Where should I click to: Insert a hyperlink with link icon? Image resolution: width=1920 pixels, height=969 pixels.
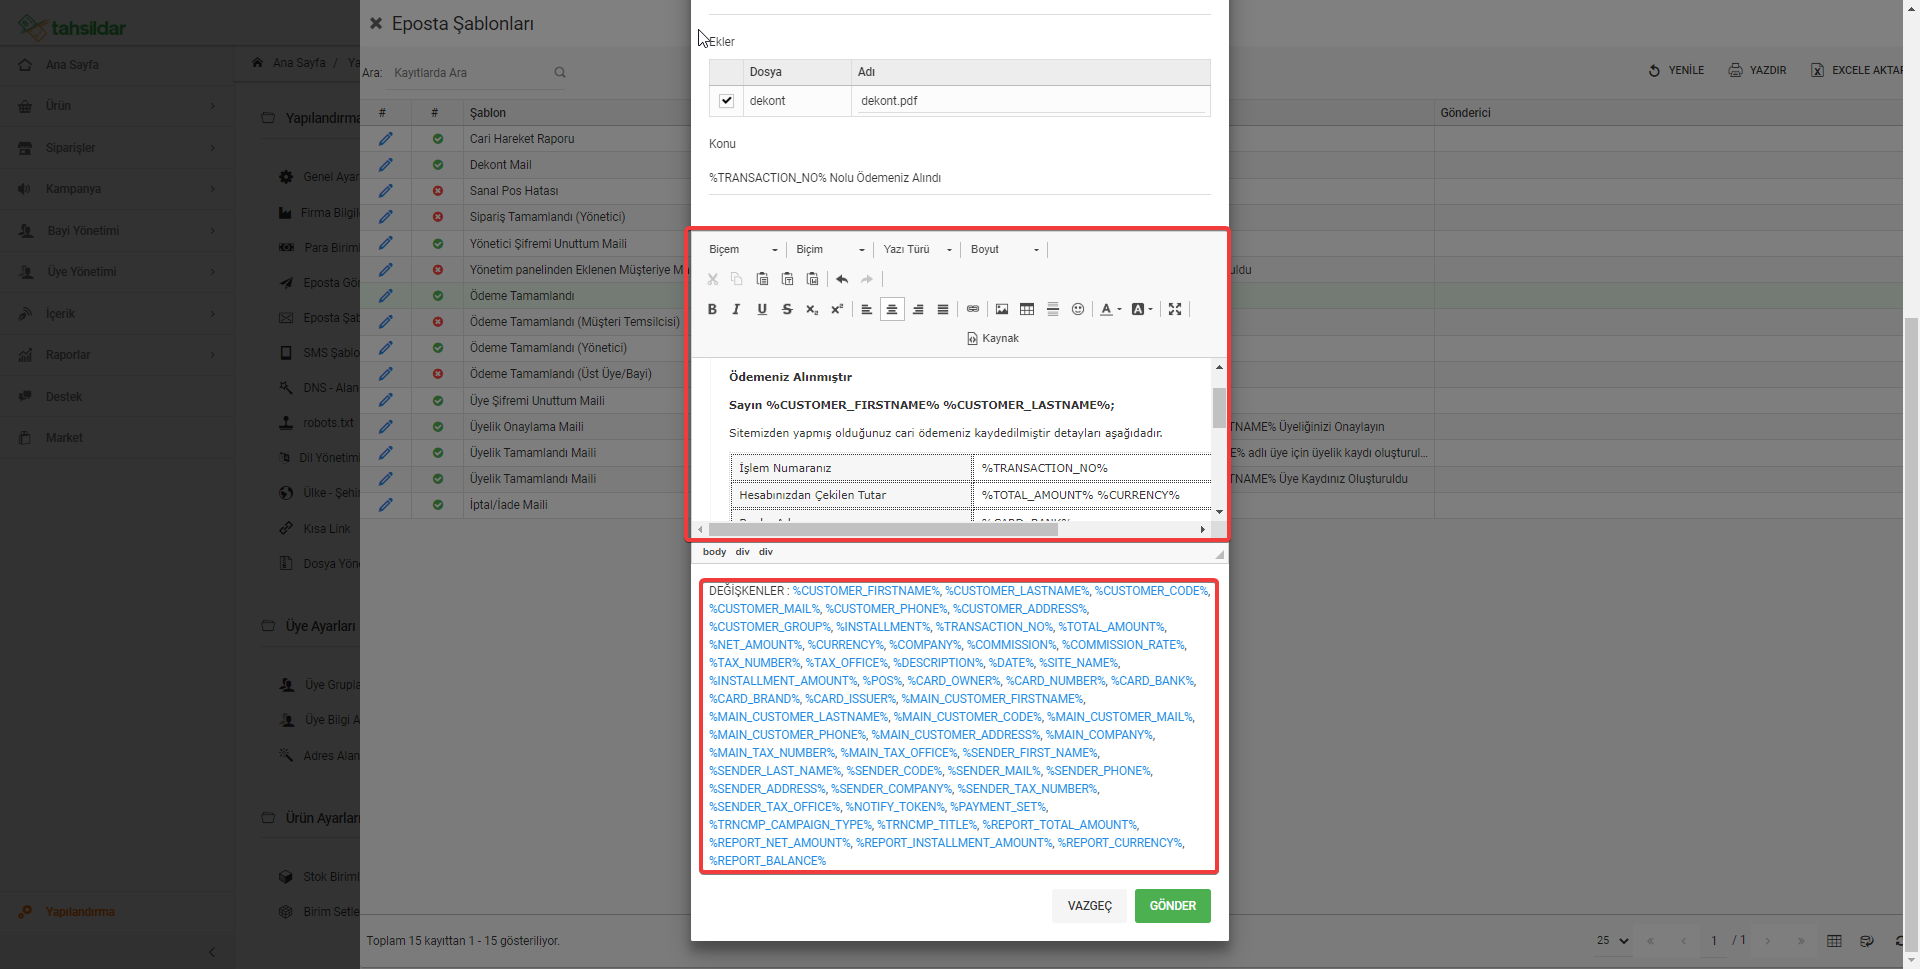pos(973,309)
